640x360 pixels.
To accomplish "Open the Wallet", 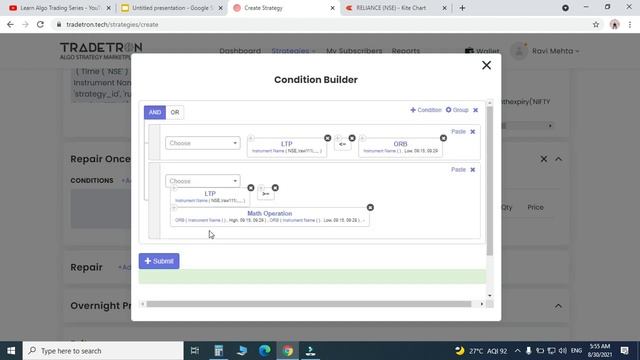I will tap(482, 51).
